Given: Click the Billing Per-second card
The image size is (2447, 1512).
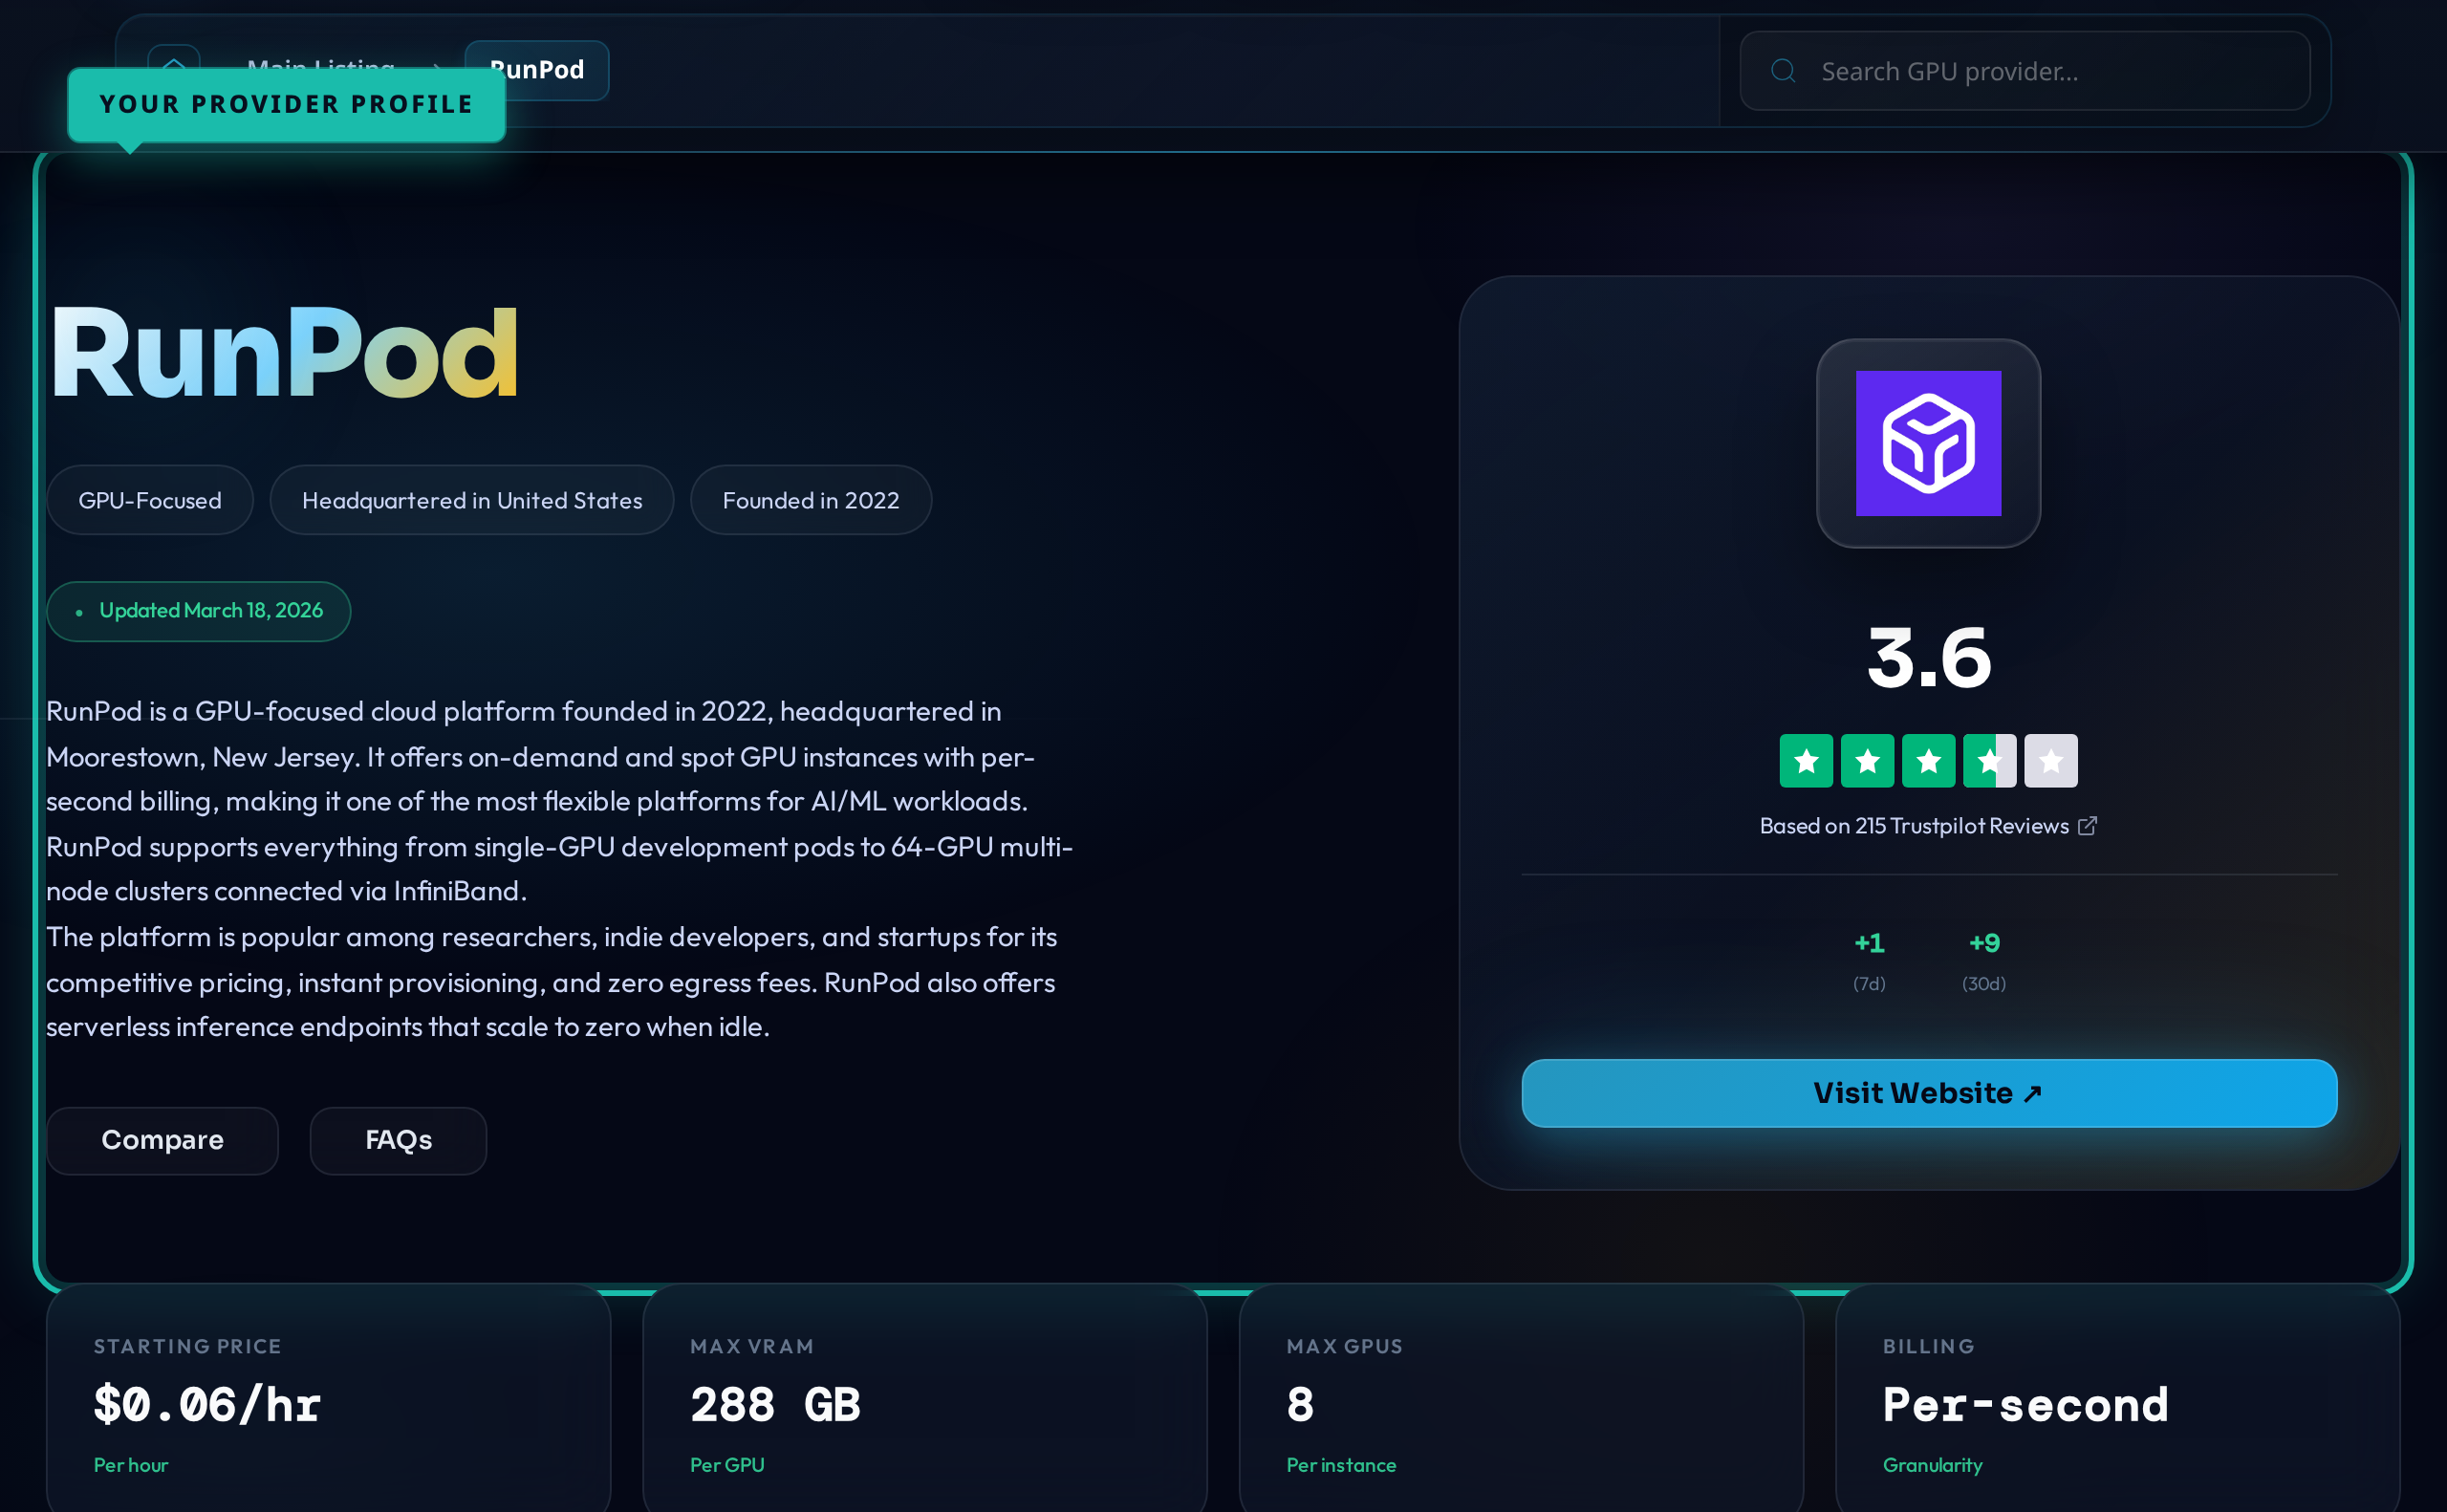Looking at the screenshot, I should click(2117, 1400).
